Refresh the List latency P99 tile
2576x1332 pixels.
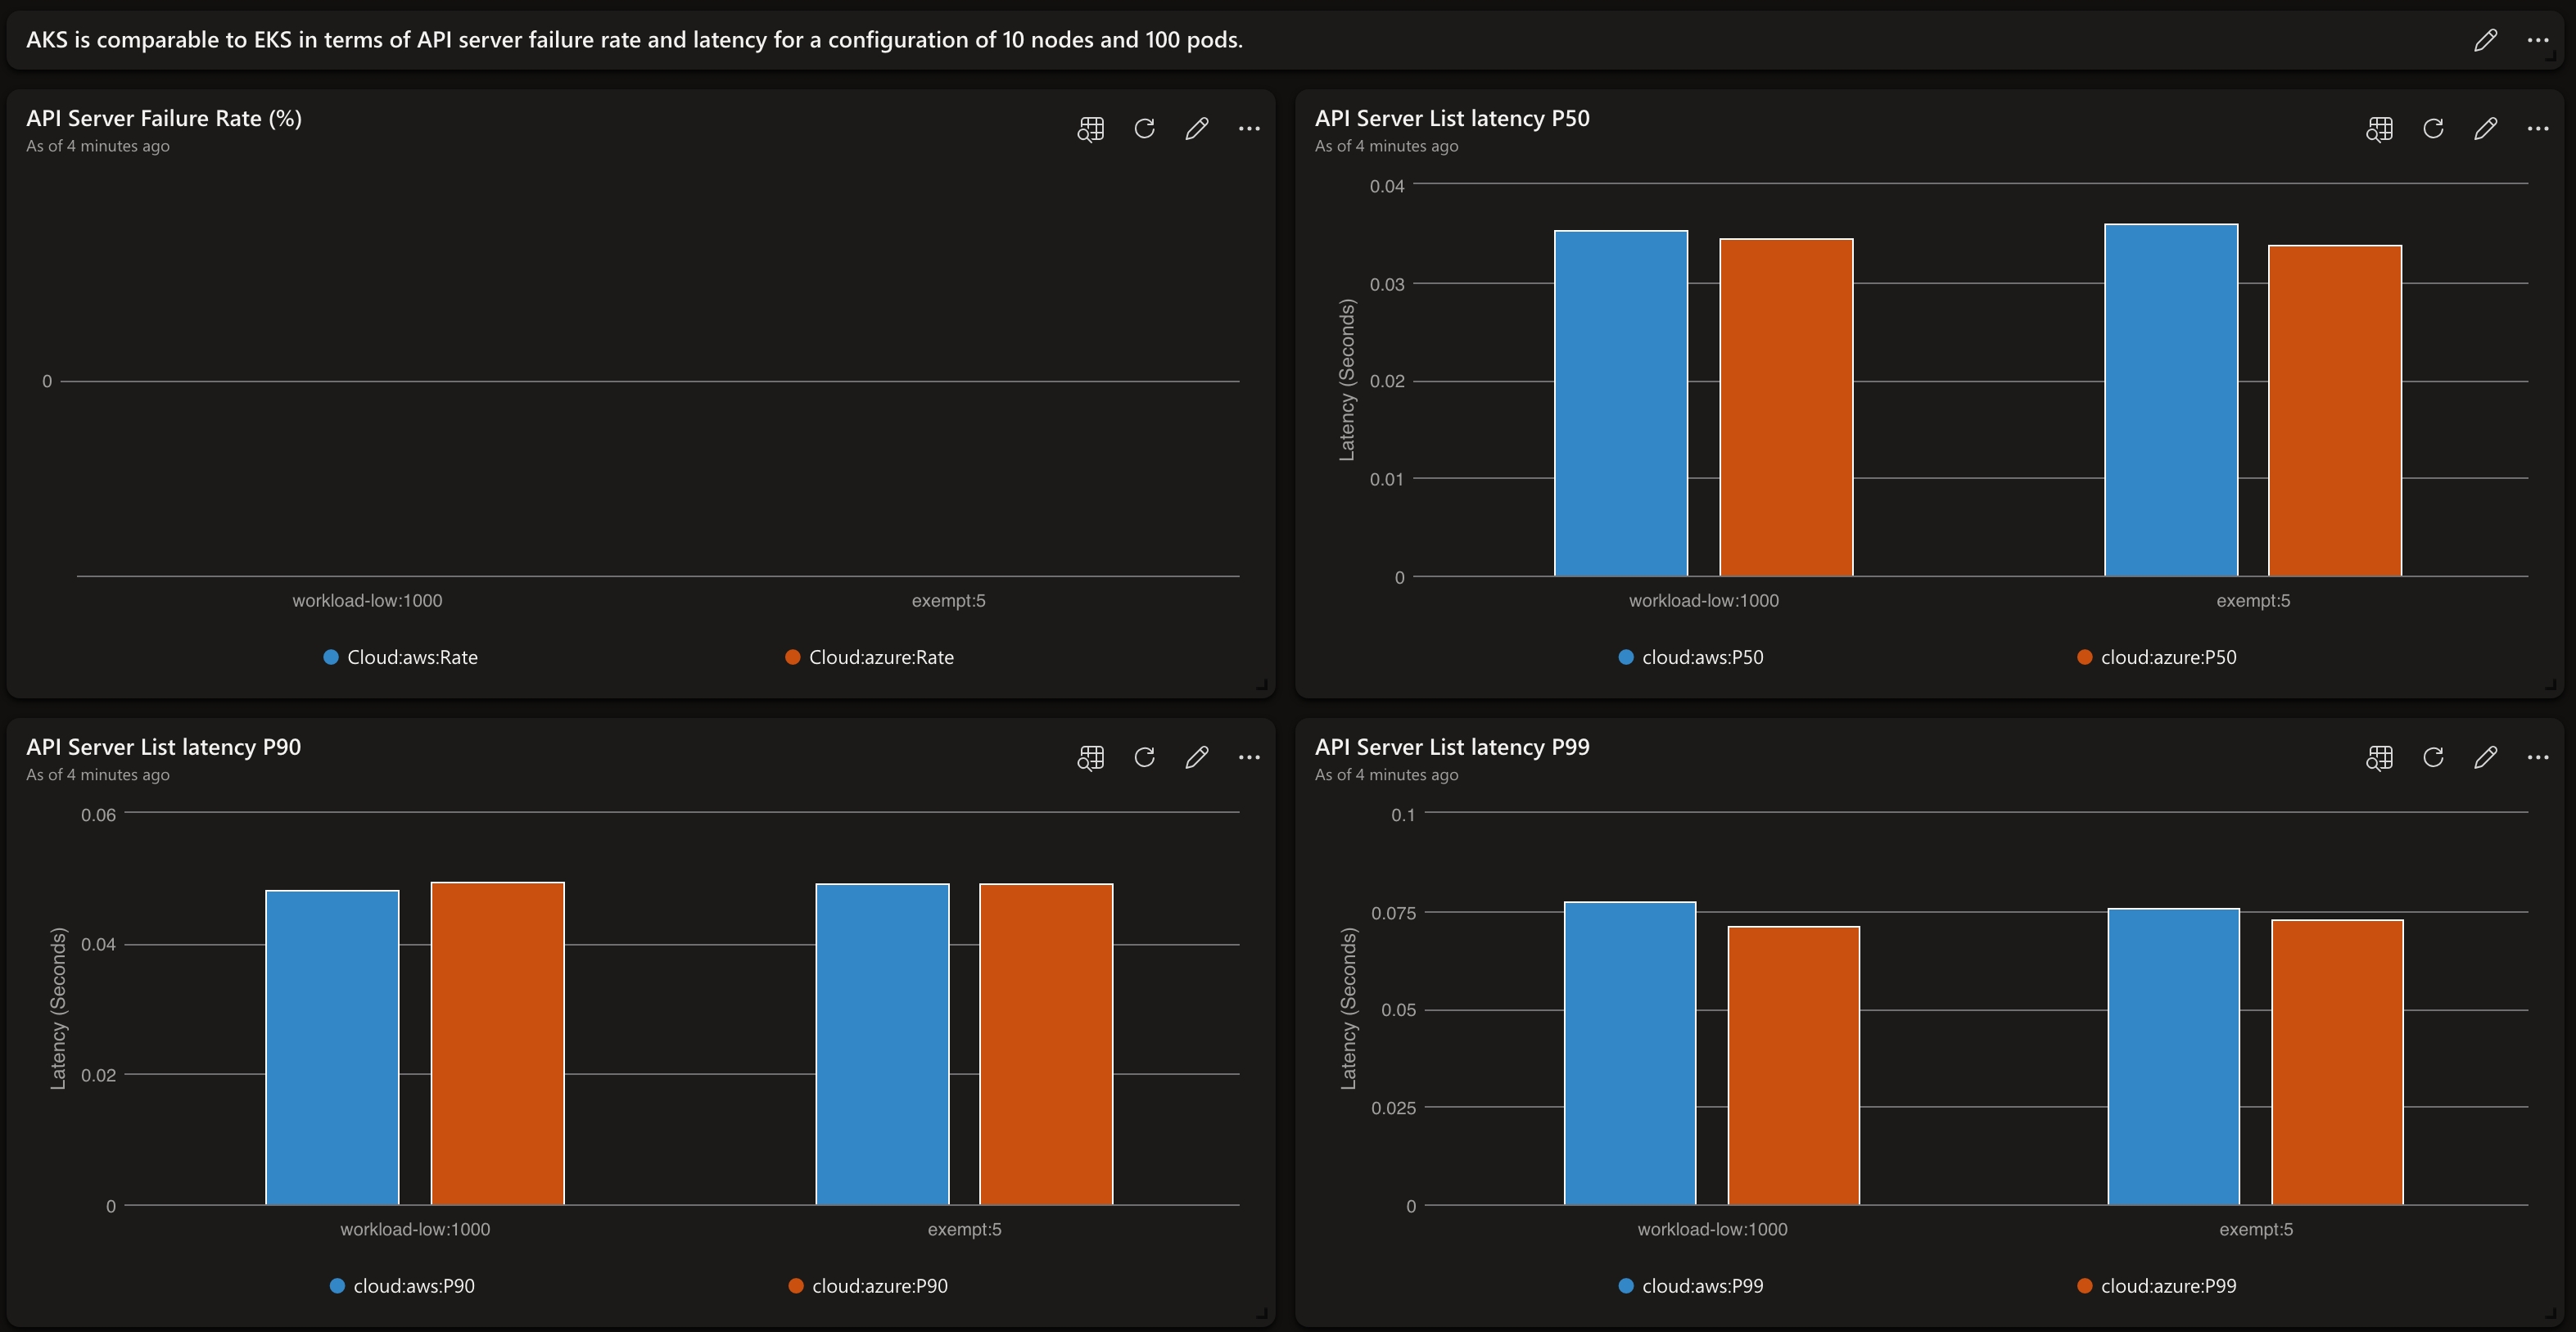pyautogui.click(x=2433, y=757)
